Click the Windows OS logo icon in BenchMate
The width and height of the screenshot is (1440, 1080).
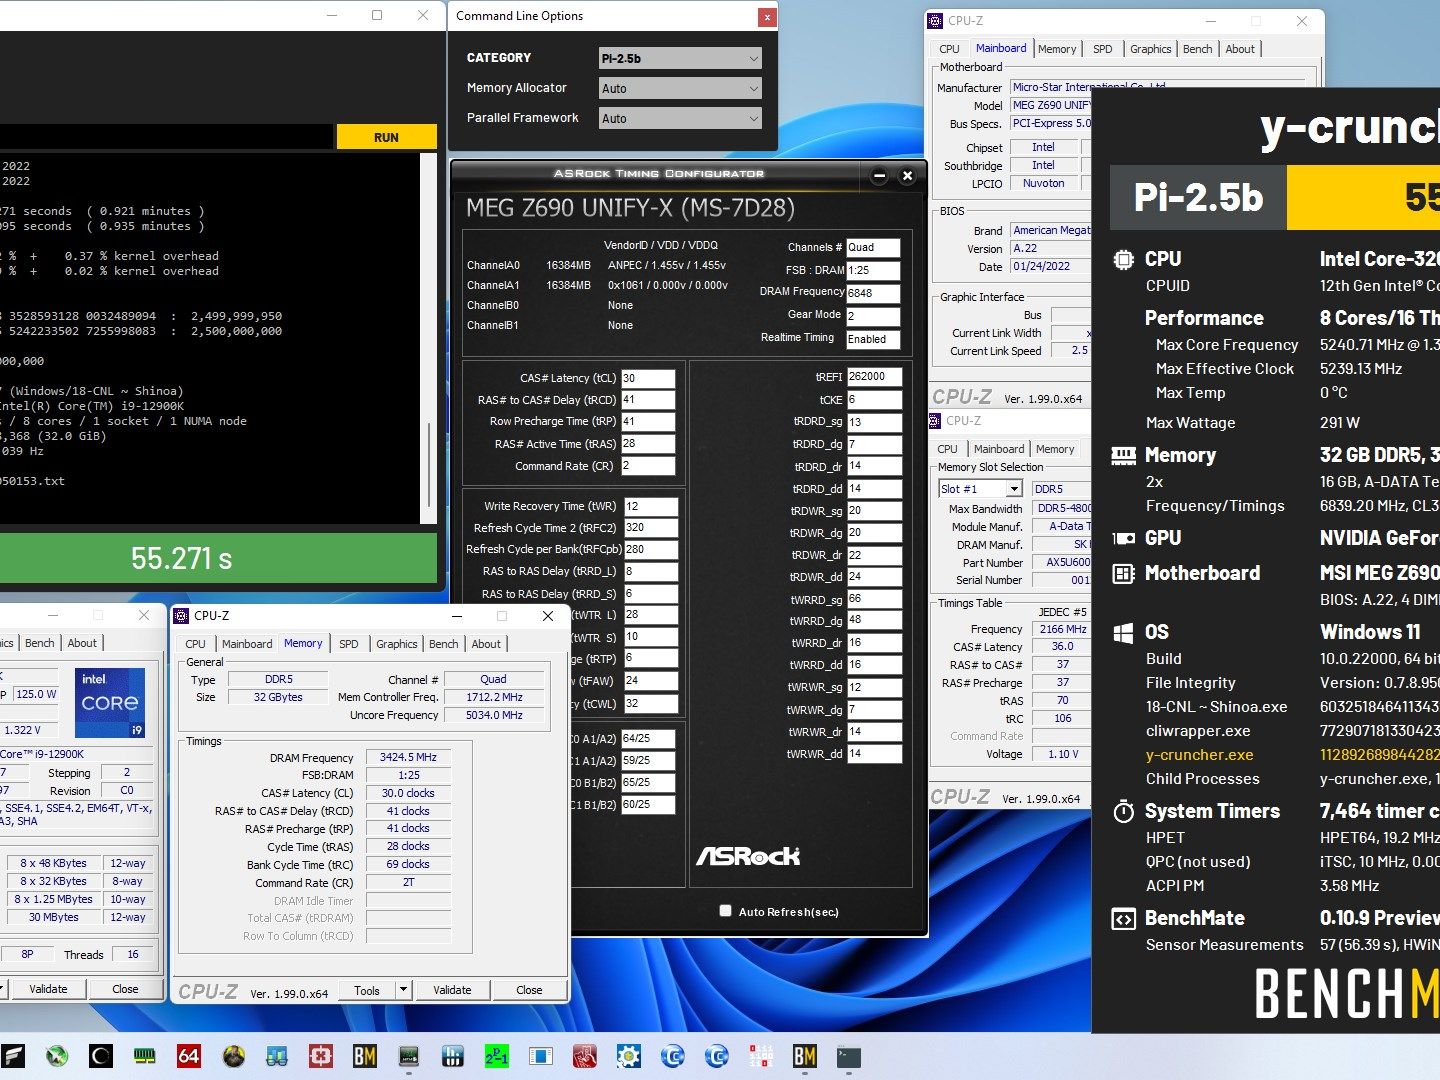[1123, 632]
